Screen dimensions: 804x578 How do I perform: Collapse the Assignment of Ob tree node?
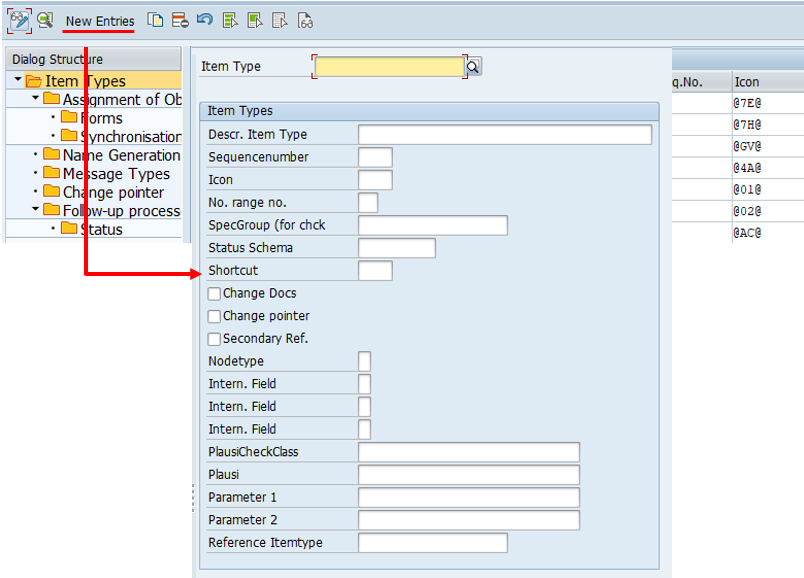point(35,98)
